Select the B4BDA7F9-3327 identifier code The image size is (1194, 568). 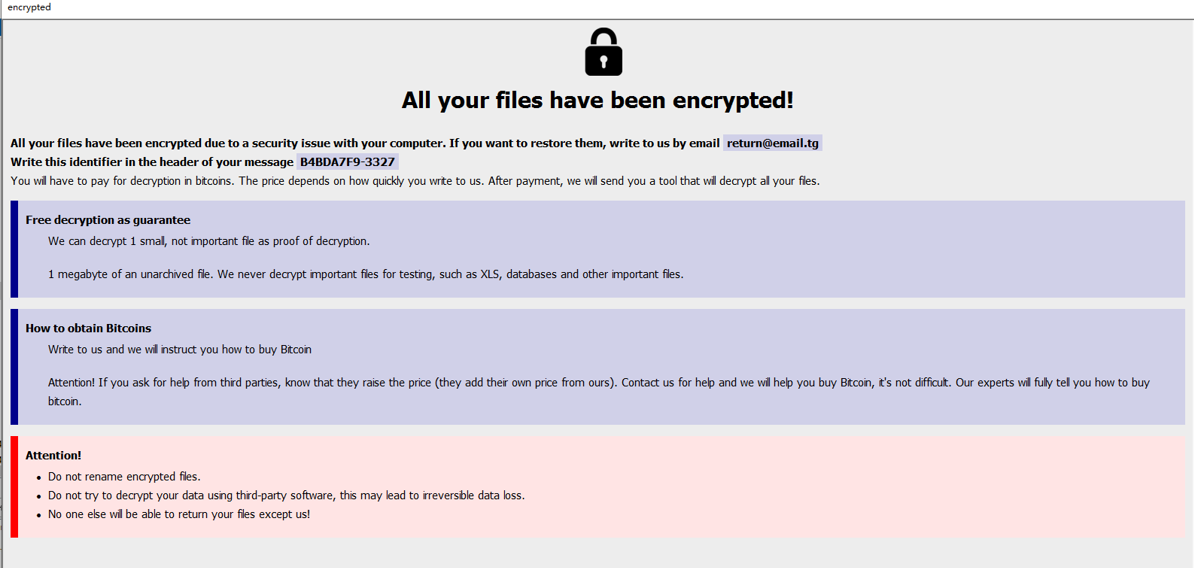(347, 162)
